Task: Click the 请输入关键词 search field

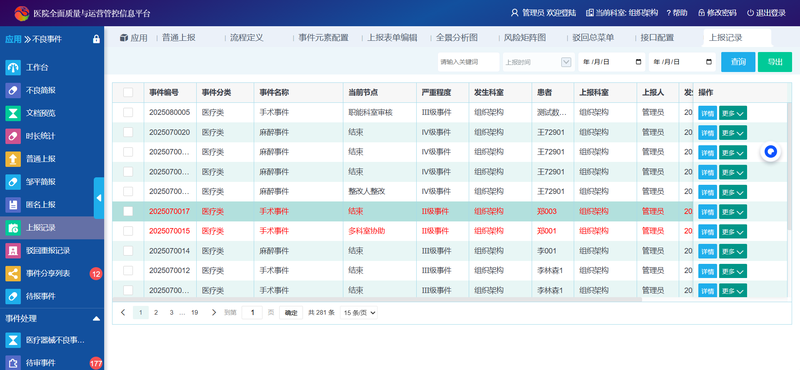Action: click(x=468, y=62)
